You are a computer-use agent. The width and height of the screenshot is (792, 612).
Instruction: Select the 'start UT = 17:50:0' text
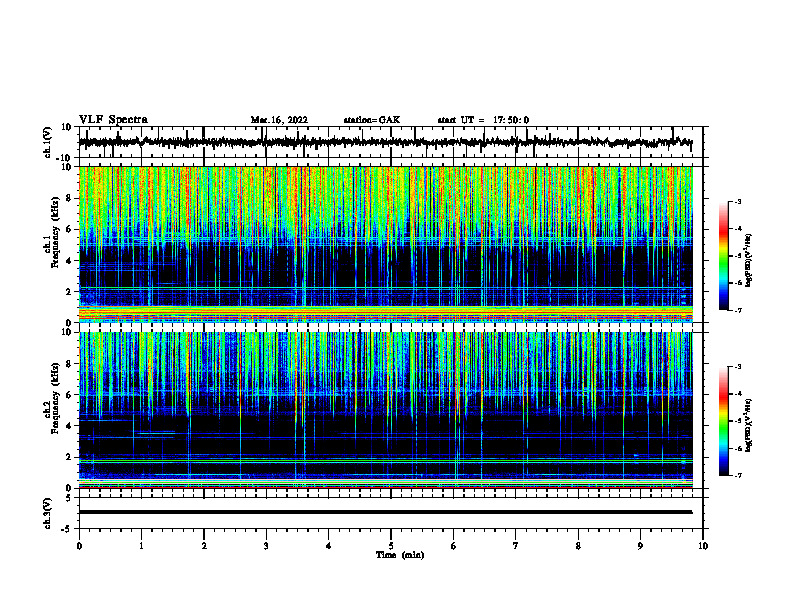[483, 120]
